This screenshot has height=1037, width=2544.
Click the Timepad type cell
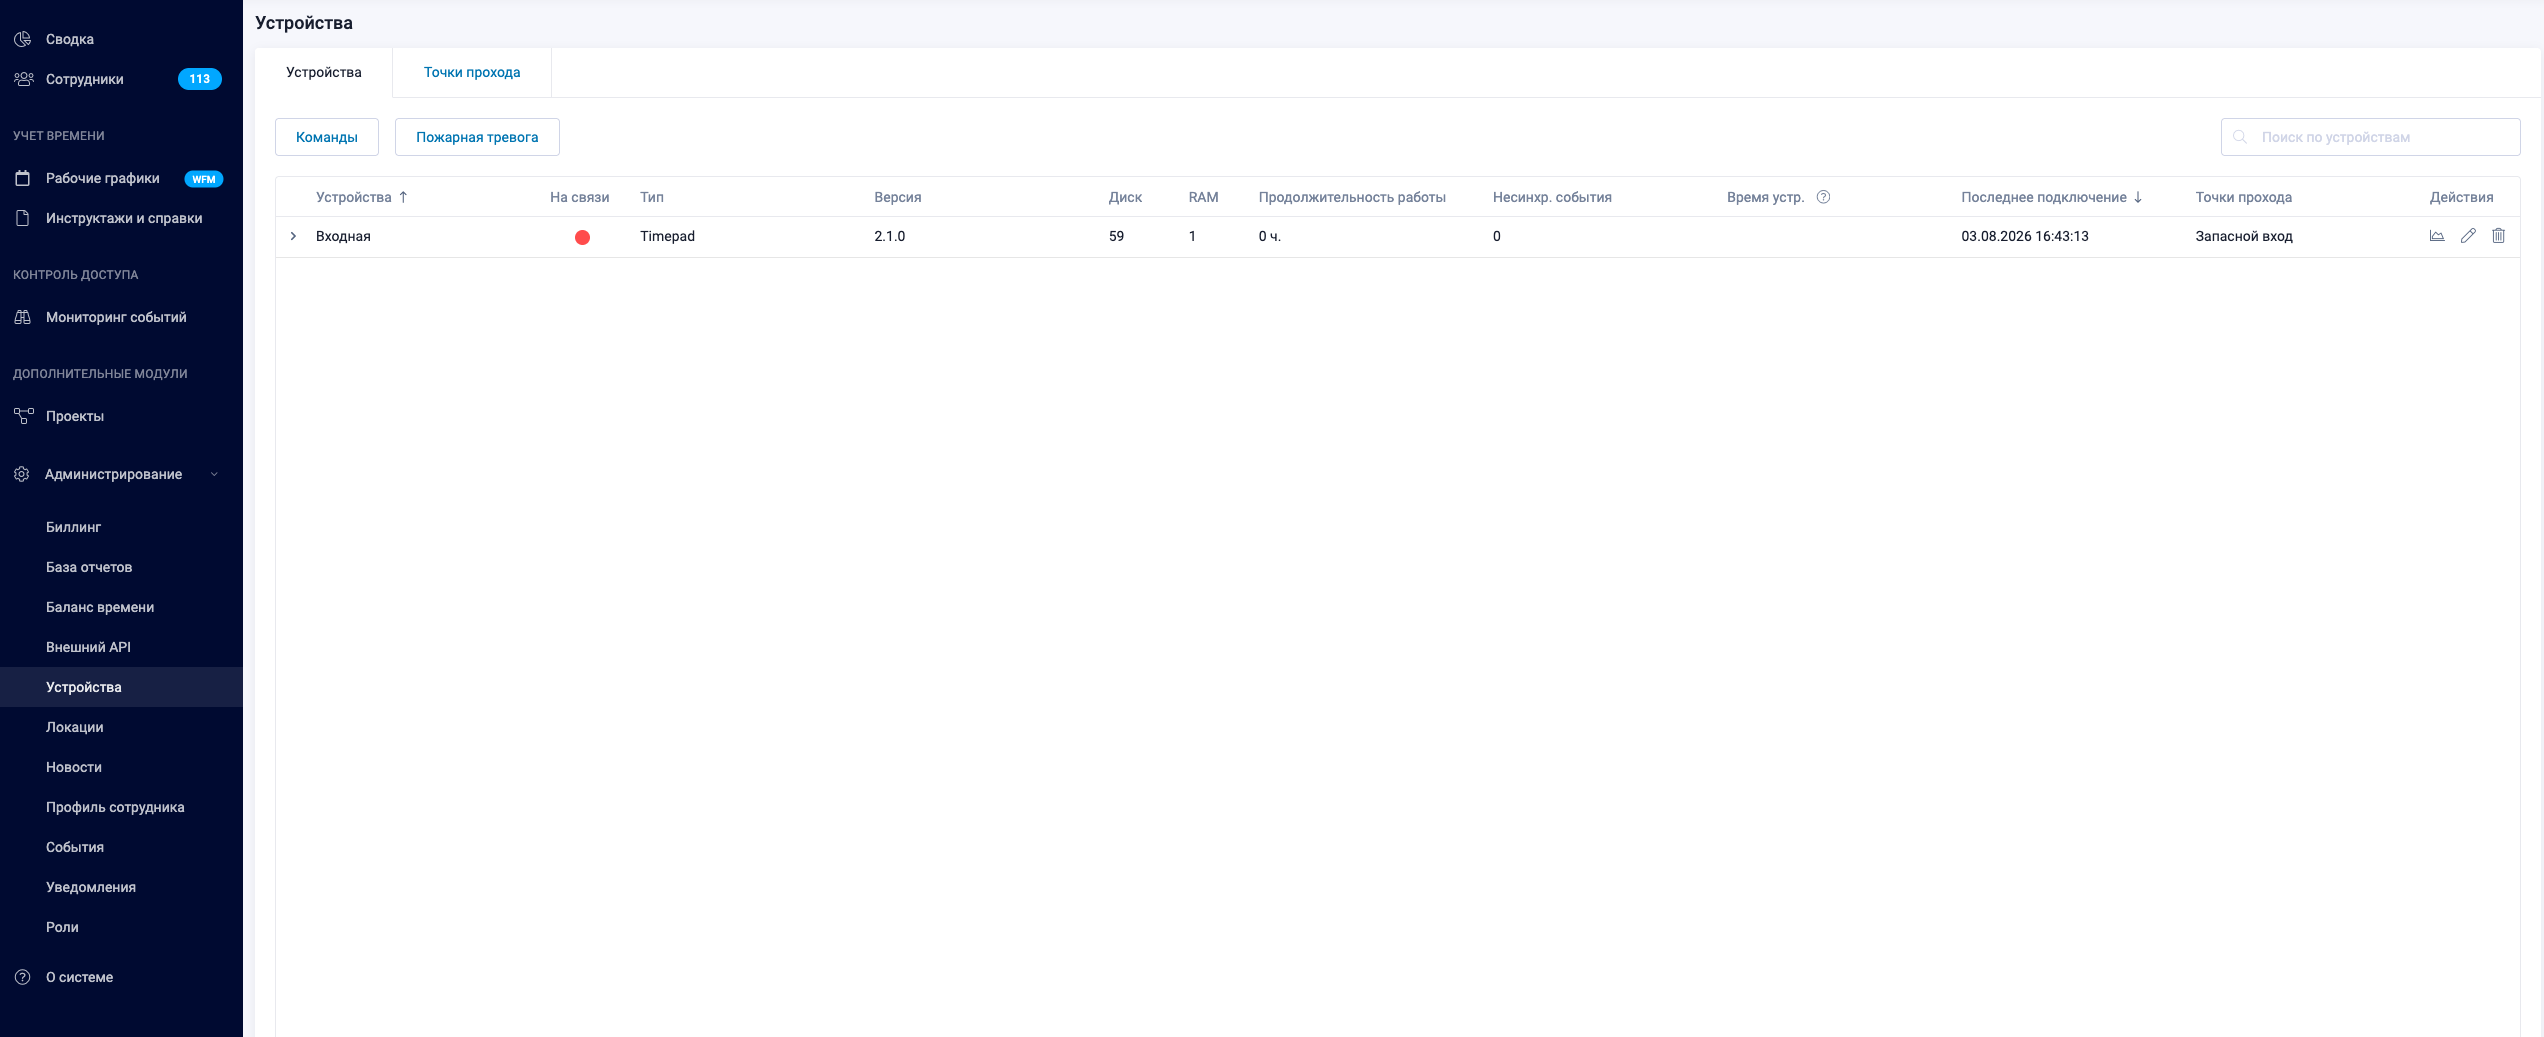coord(667,236)
